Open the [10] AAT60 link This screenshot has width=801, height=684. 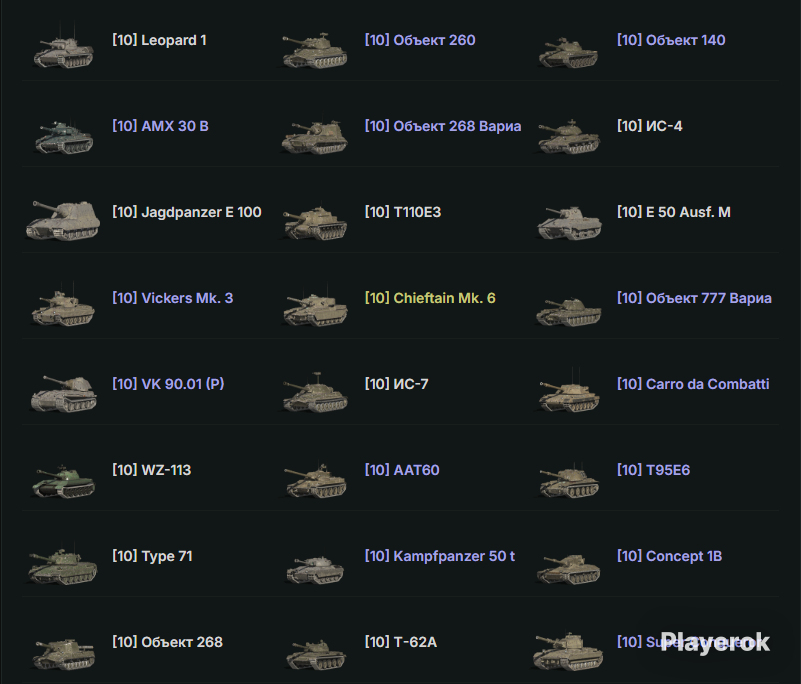click(x=402, y=470)
